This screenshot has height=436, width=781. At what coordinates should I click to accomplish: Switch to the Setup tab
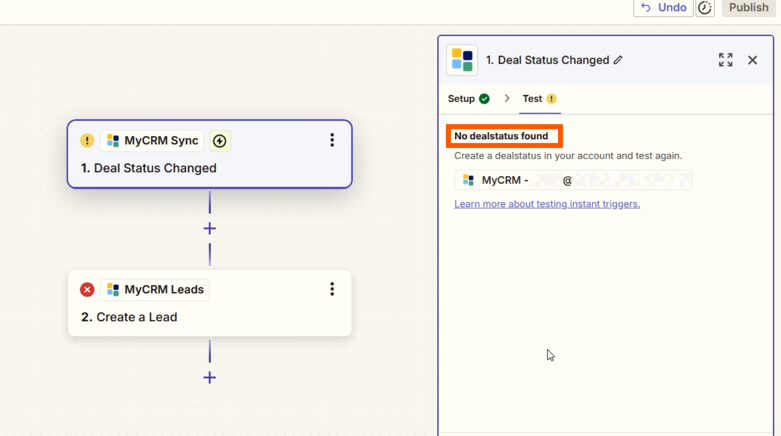pyautogui.click(x=468, y=99)
